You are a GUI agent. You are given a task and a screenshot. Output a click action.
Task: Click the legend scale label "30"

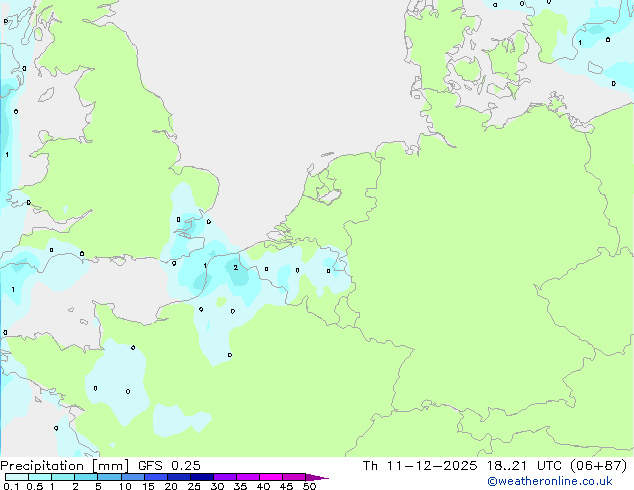(x=217, y=486)
